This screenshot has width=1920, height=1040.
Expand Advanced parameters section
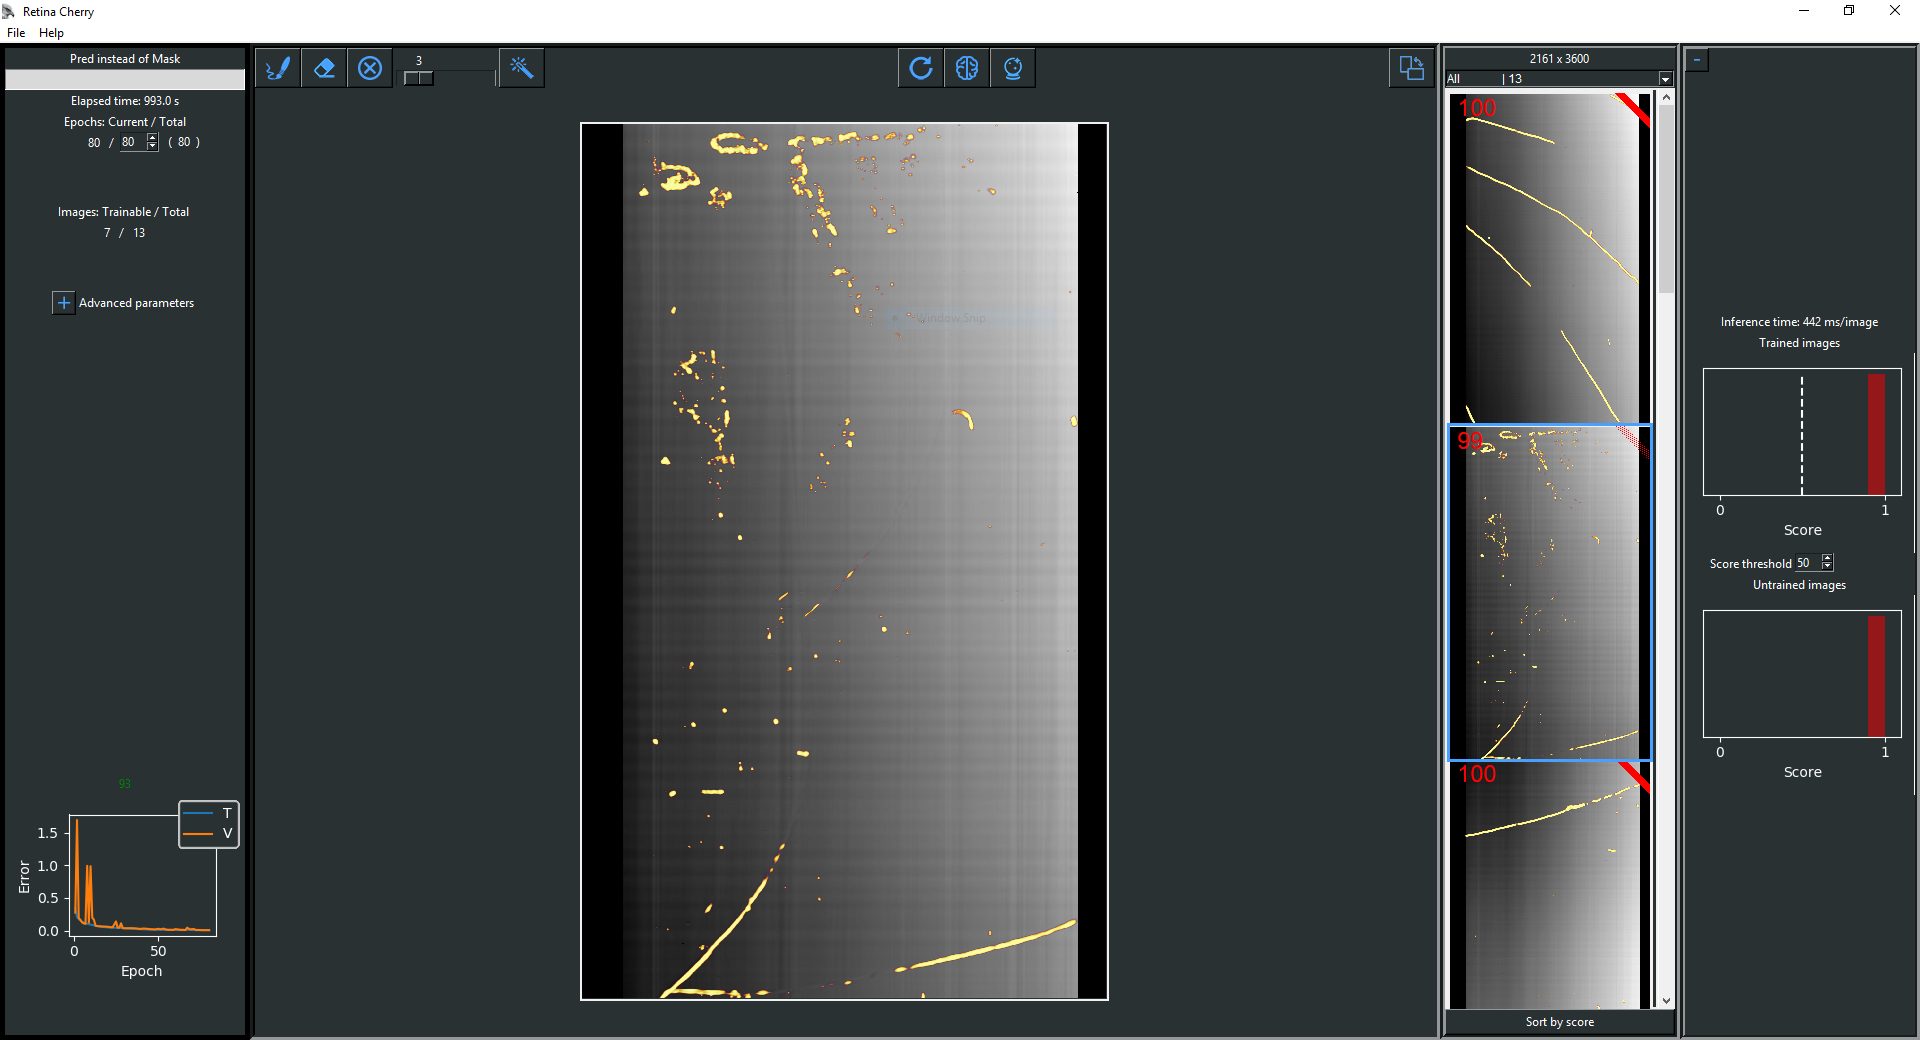click(x=63, y=303)
